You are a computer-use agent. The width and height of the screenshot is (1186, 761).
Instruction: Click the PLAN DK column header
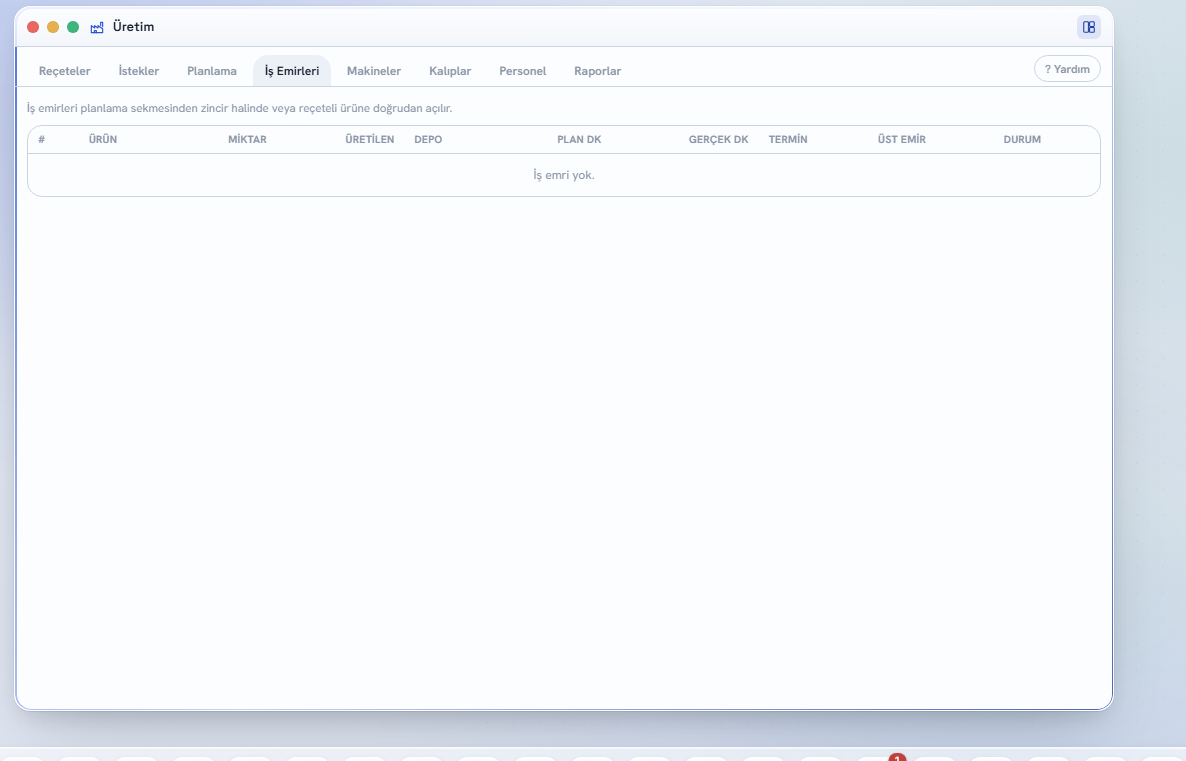[x=579, y=139]
